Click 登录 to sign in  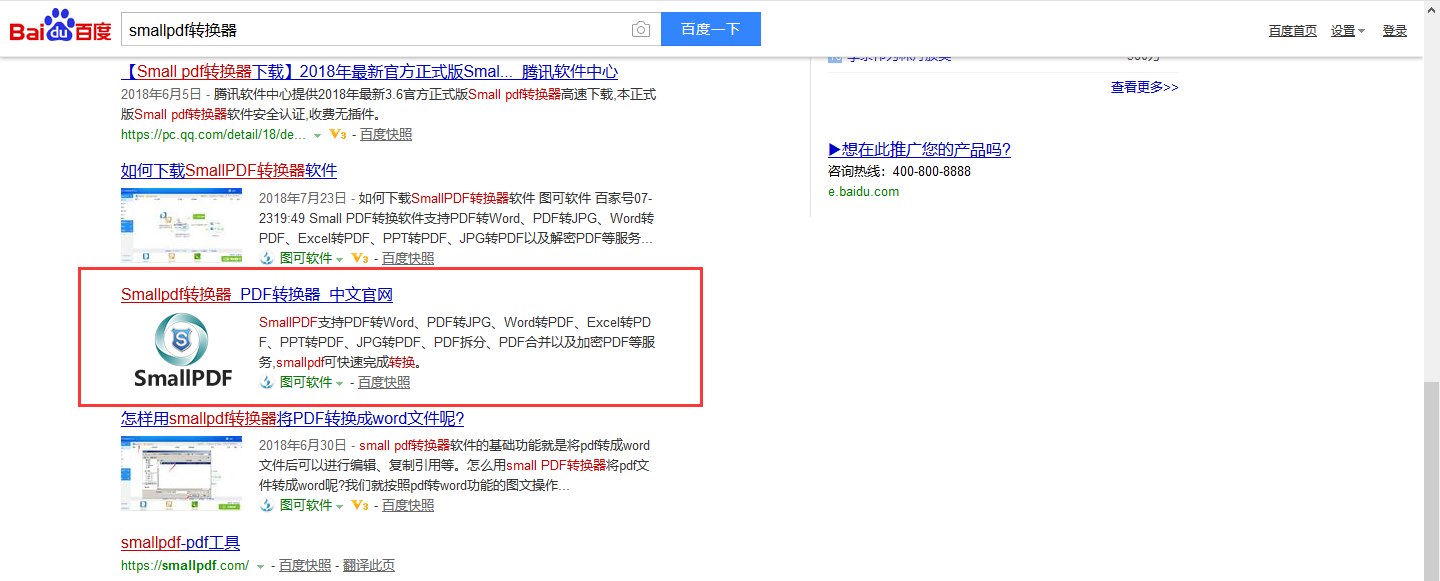[1395, 31]
